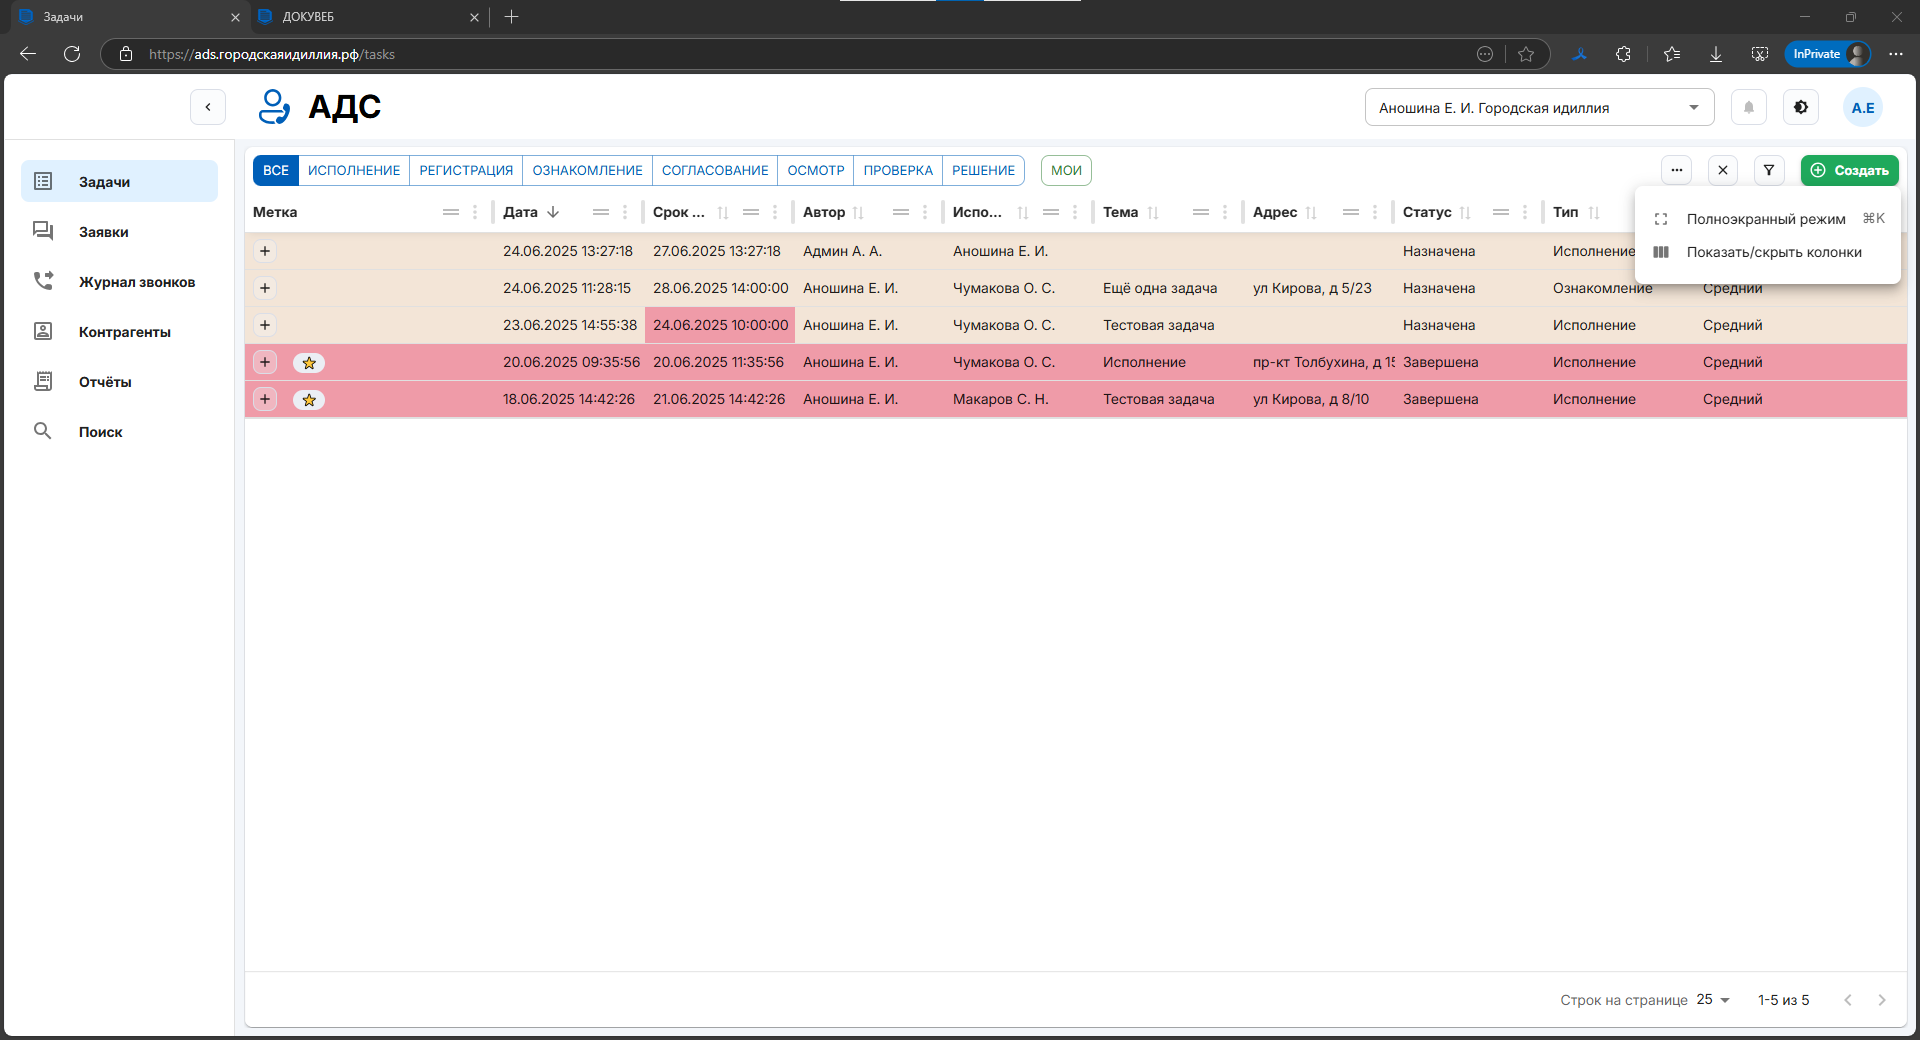
Task: Open the notifications bell icon
Action: [x=1748, y=108]
